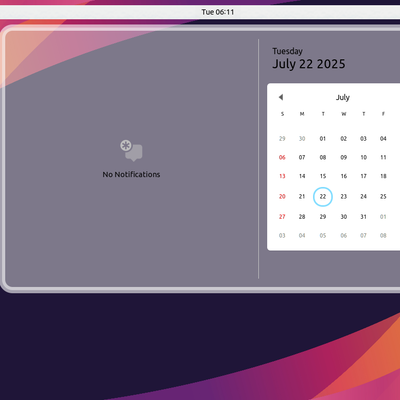This screenshot has height=400, width=400.
Task: Click the M Monday column header
Action: pos(302,114)
